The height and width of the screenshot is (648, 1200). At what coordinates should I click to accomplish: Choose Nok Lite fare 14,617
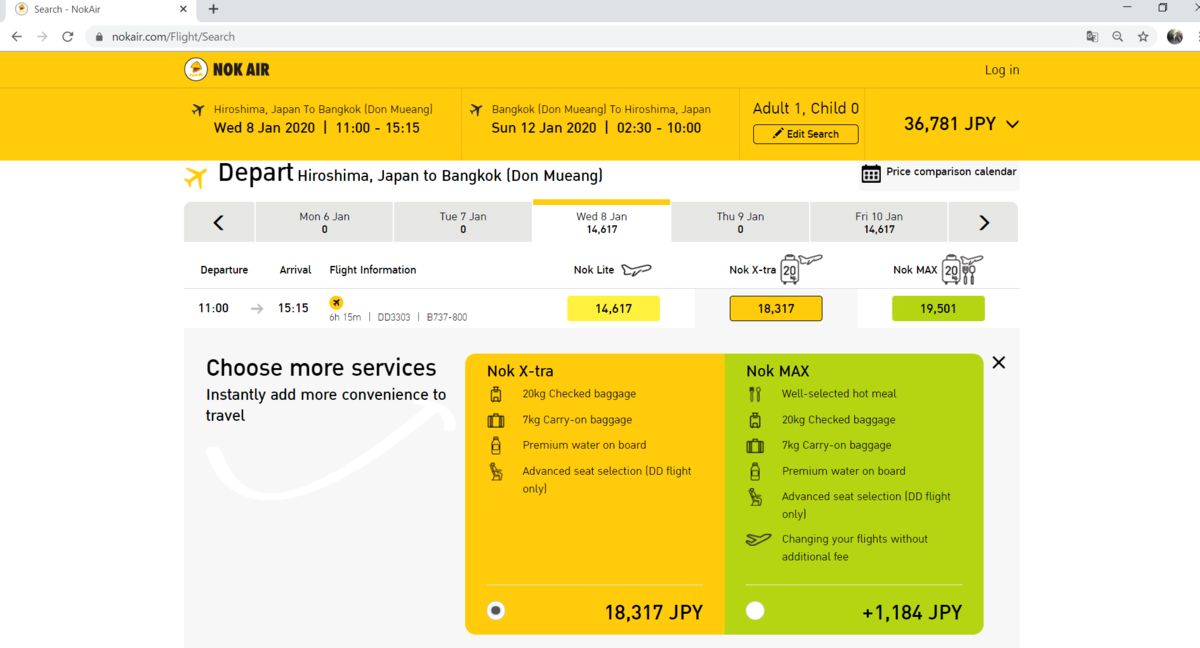click(x=613, y=309)
